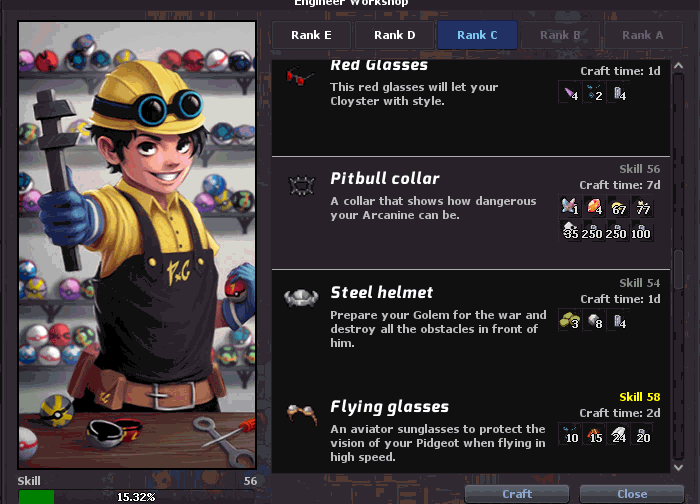Click the Close button
This screenshot has height=504, width=700.
[632, 494]
